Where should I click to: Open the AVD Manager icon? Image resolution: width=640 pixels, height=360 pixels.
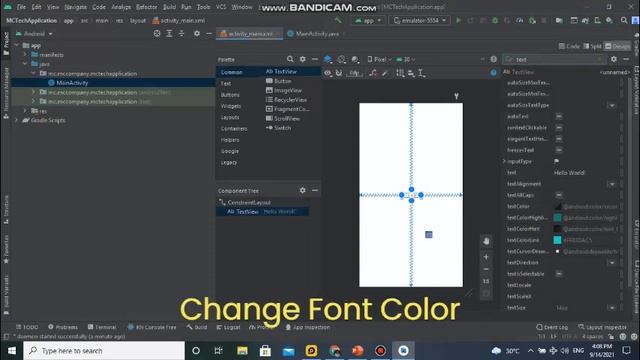tap(597, 20)
